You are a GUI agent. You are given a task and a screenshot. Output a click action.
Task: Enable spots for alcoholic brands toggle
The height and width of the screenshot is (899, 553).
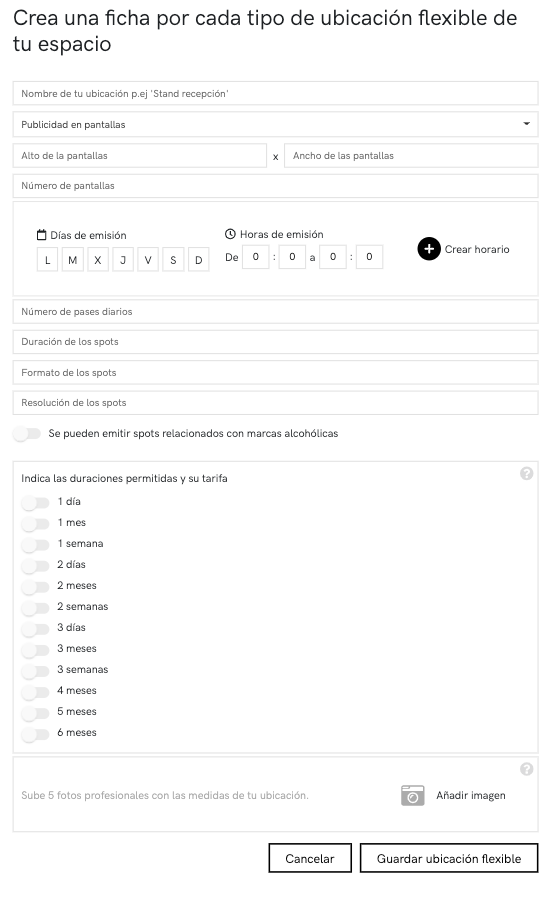click(28, 433)
